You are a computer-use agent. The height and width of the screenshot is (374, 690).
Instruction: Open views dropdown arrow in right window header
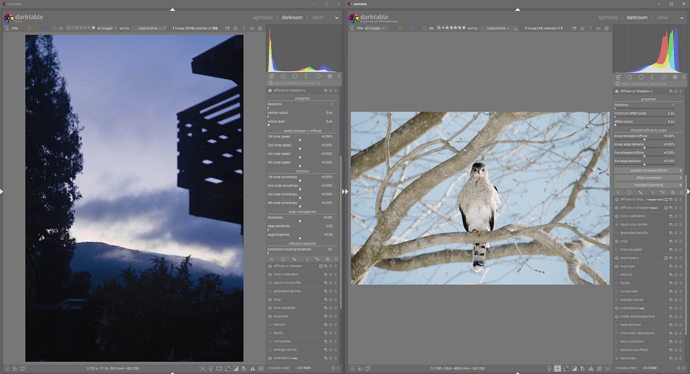(x=682, y=18)
